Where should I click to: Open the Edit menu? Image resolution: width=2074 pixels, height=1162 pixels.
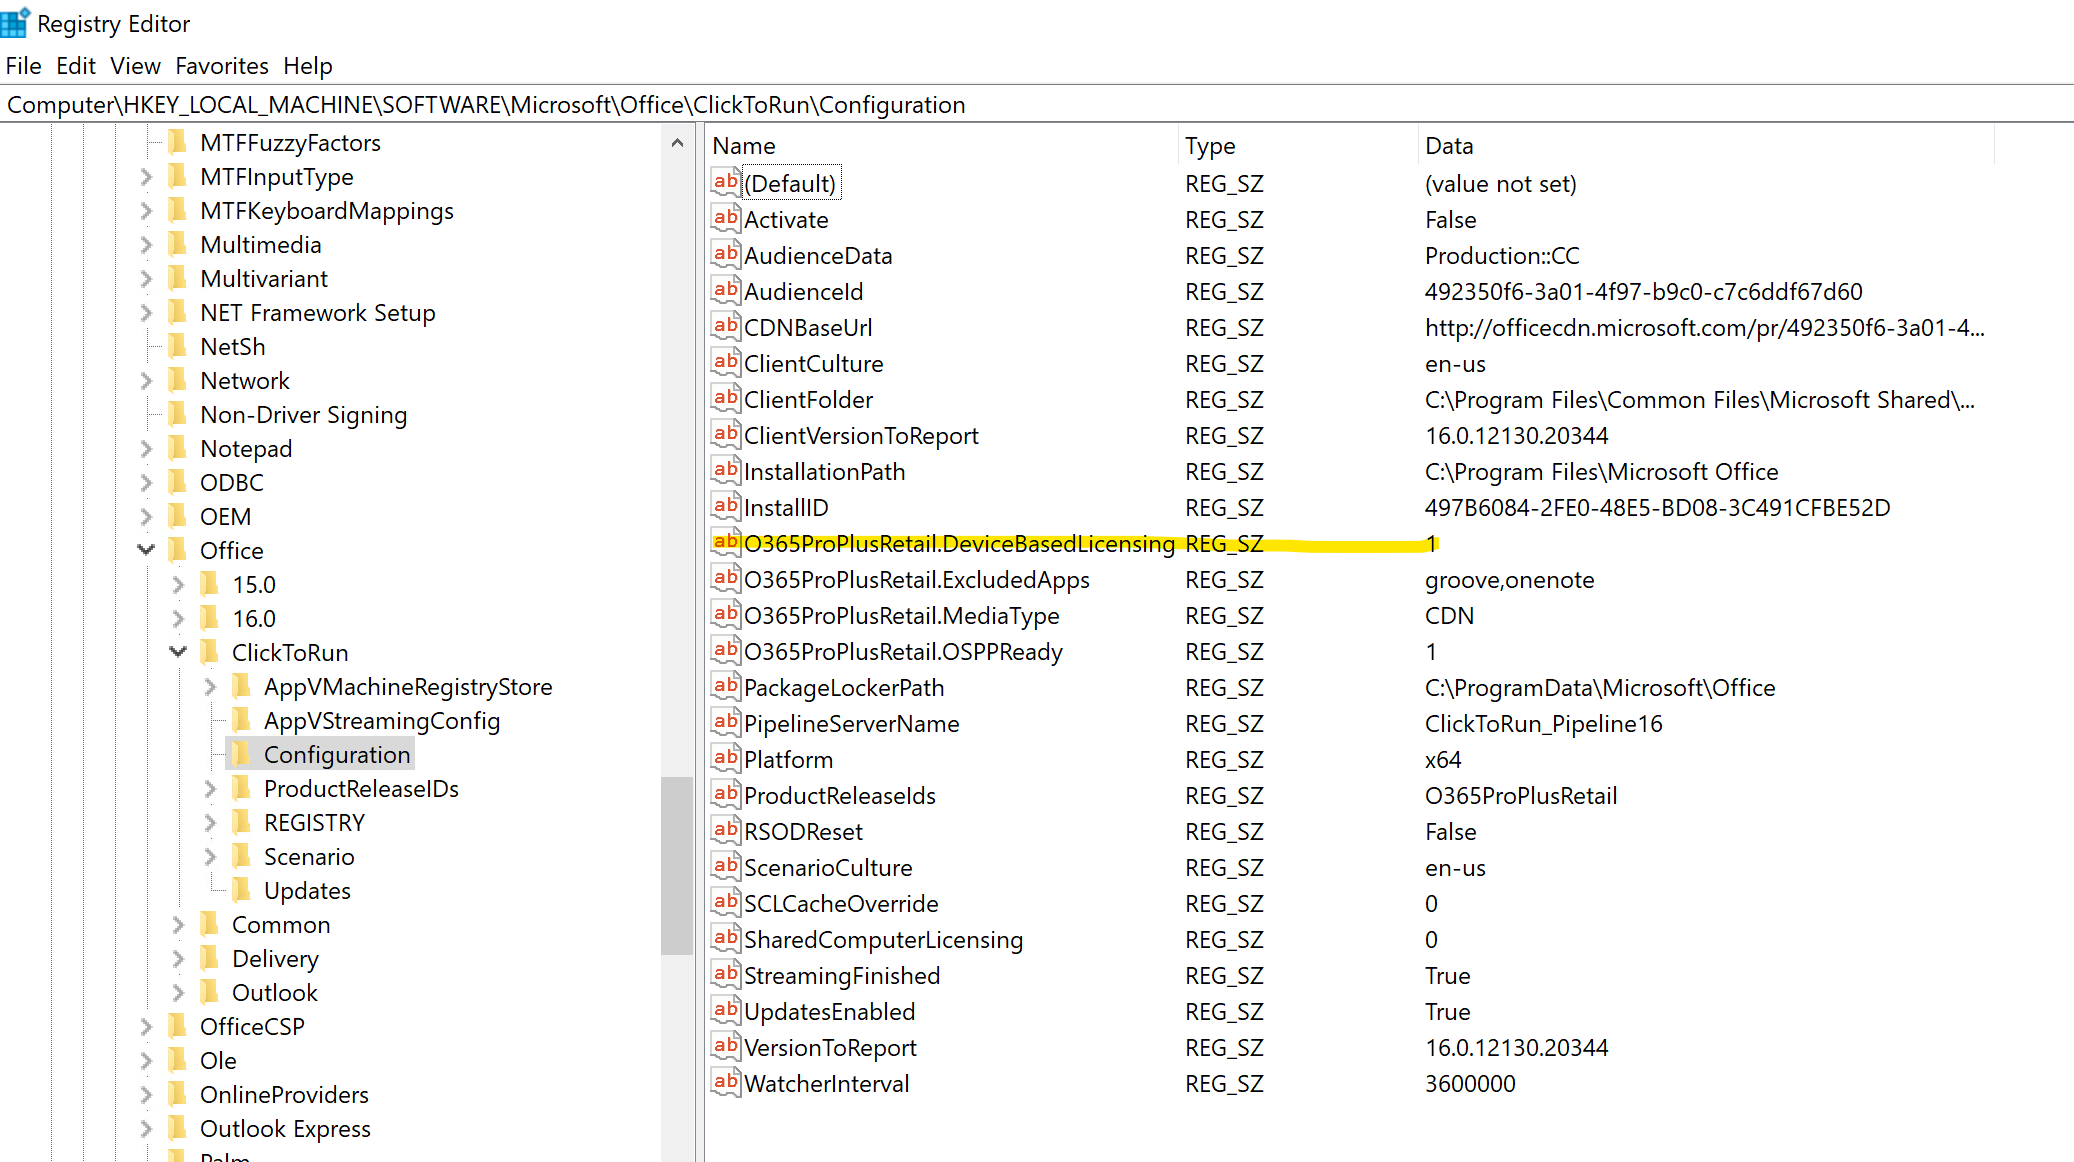coord(75,66)
